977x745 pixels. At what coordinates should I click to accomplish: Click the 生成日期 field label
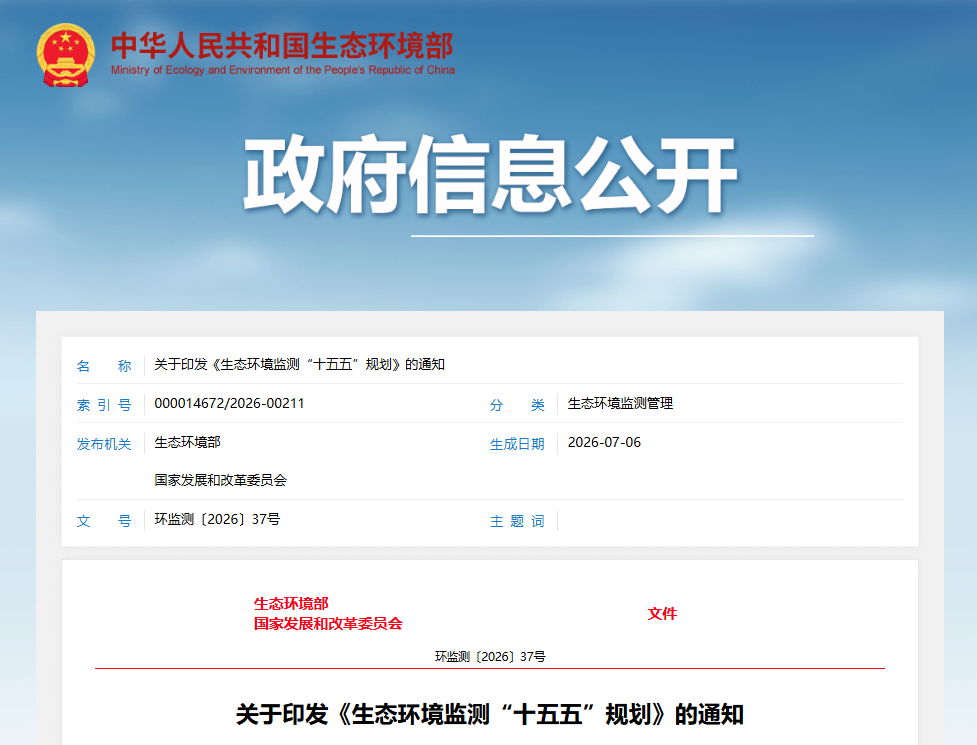point(517,444)
